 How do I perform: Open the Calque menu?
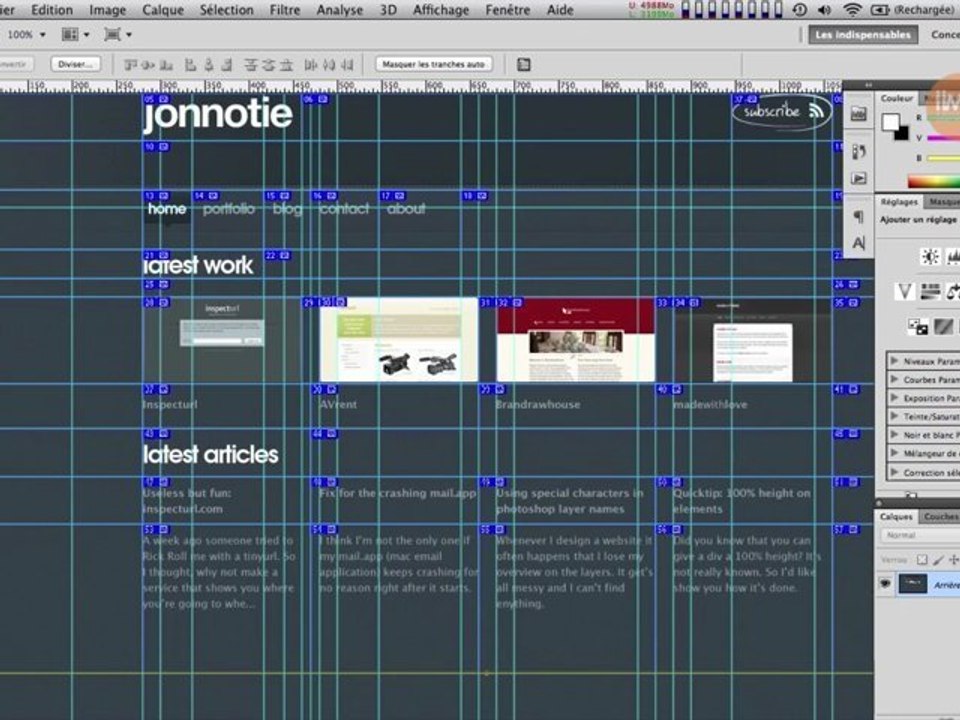tap(163, 10)
